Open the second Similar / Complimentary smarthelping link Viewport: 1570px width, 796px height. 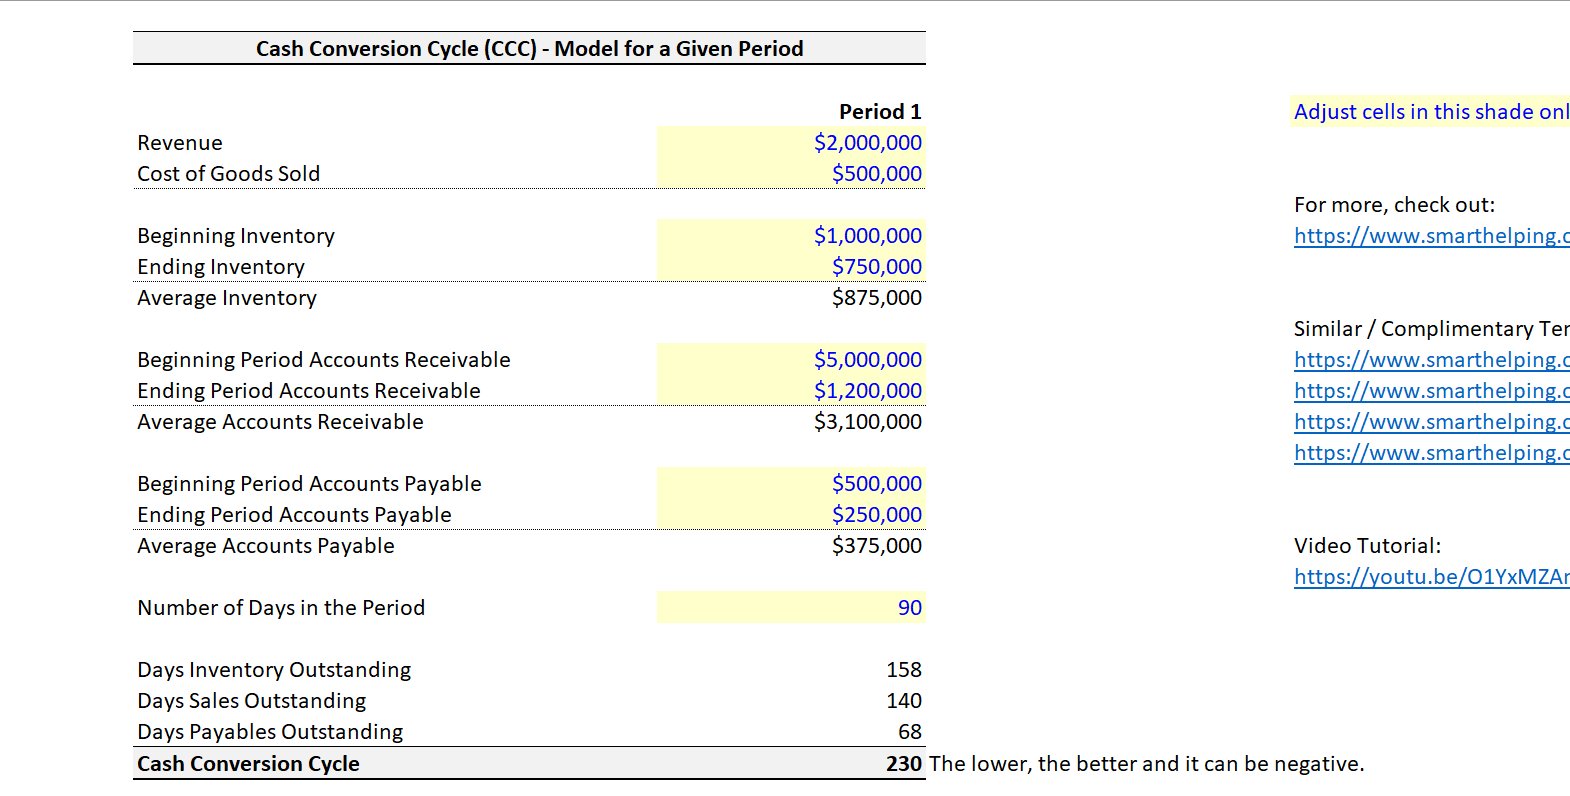[x=1431, y=391]
